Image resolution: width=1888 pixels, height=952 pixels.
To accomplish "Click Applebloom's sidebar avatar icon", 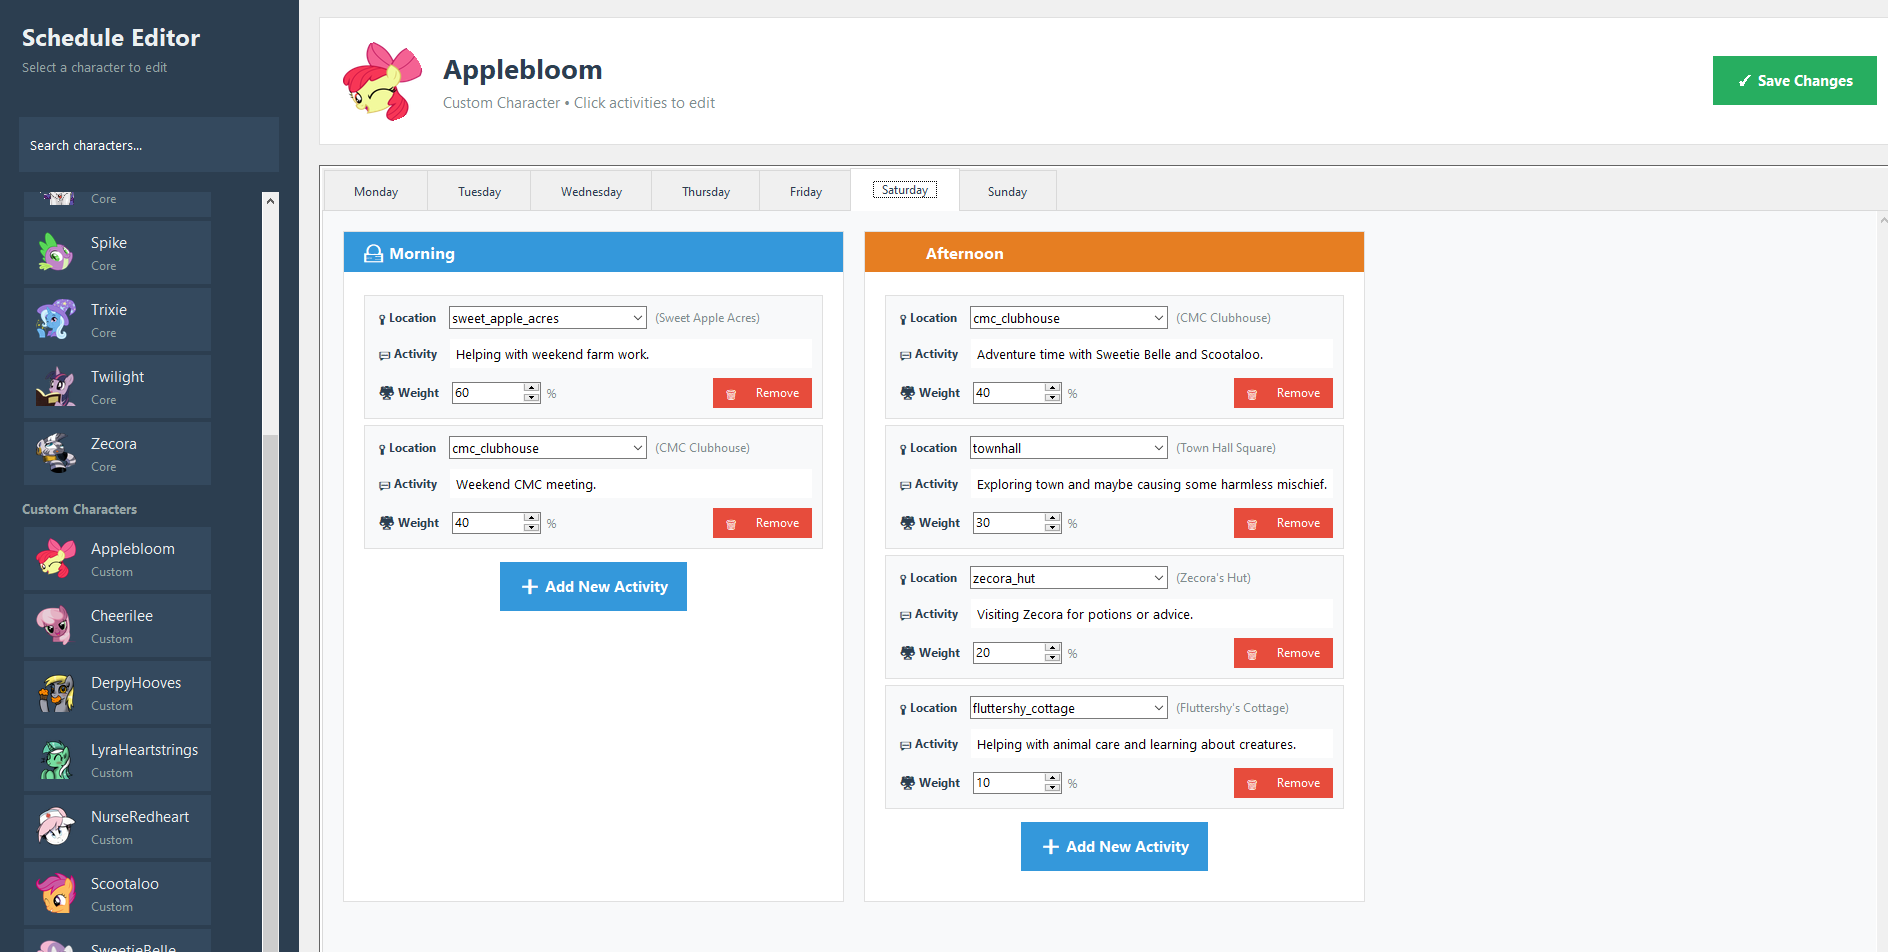I will [56, 558].
